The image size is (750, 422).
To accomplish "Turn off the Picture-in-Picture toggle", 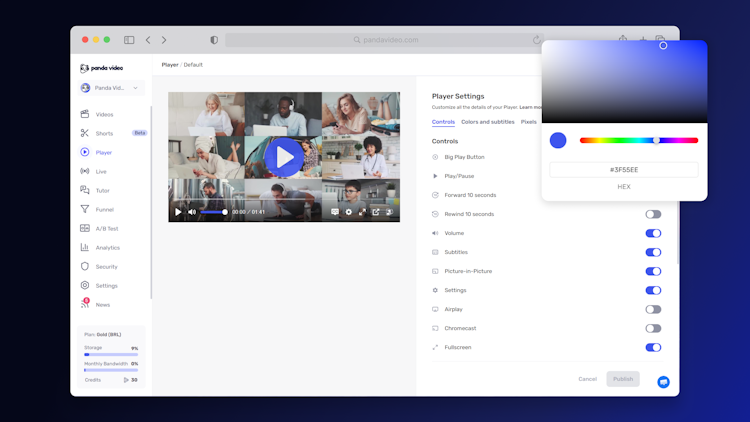I will click(x=653, y=271).
